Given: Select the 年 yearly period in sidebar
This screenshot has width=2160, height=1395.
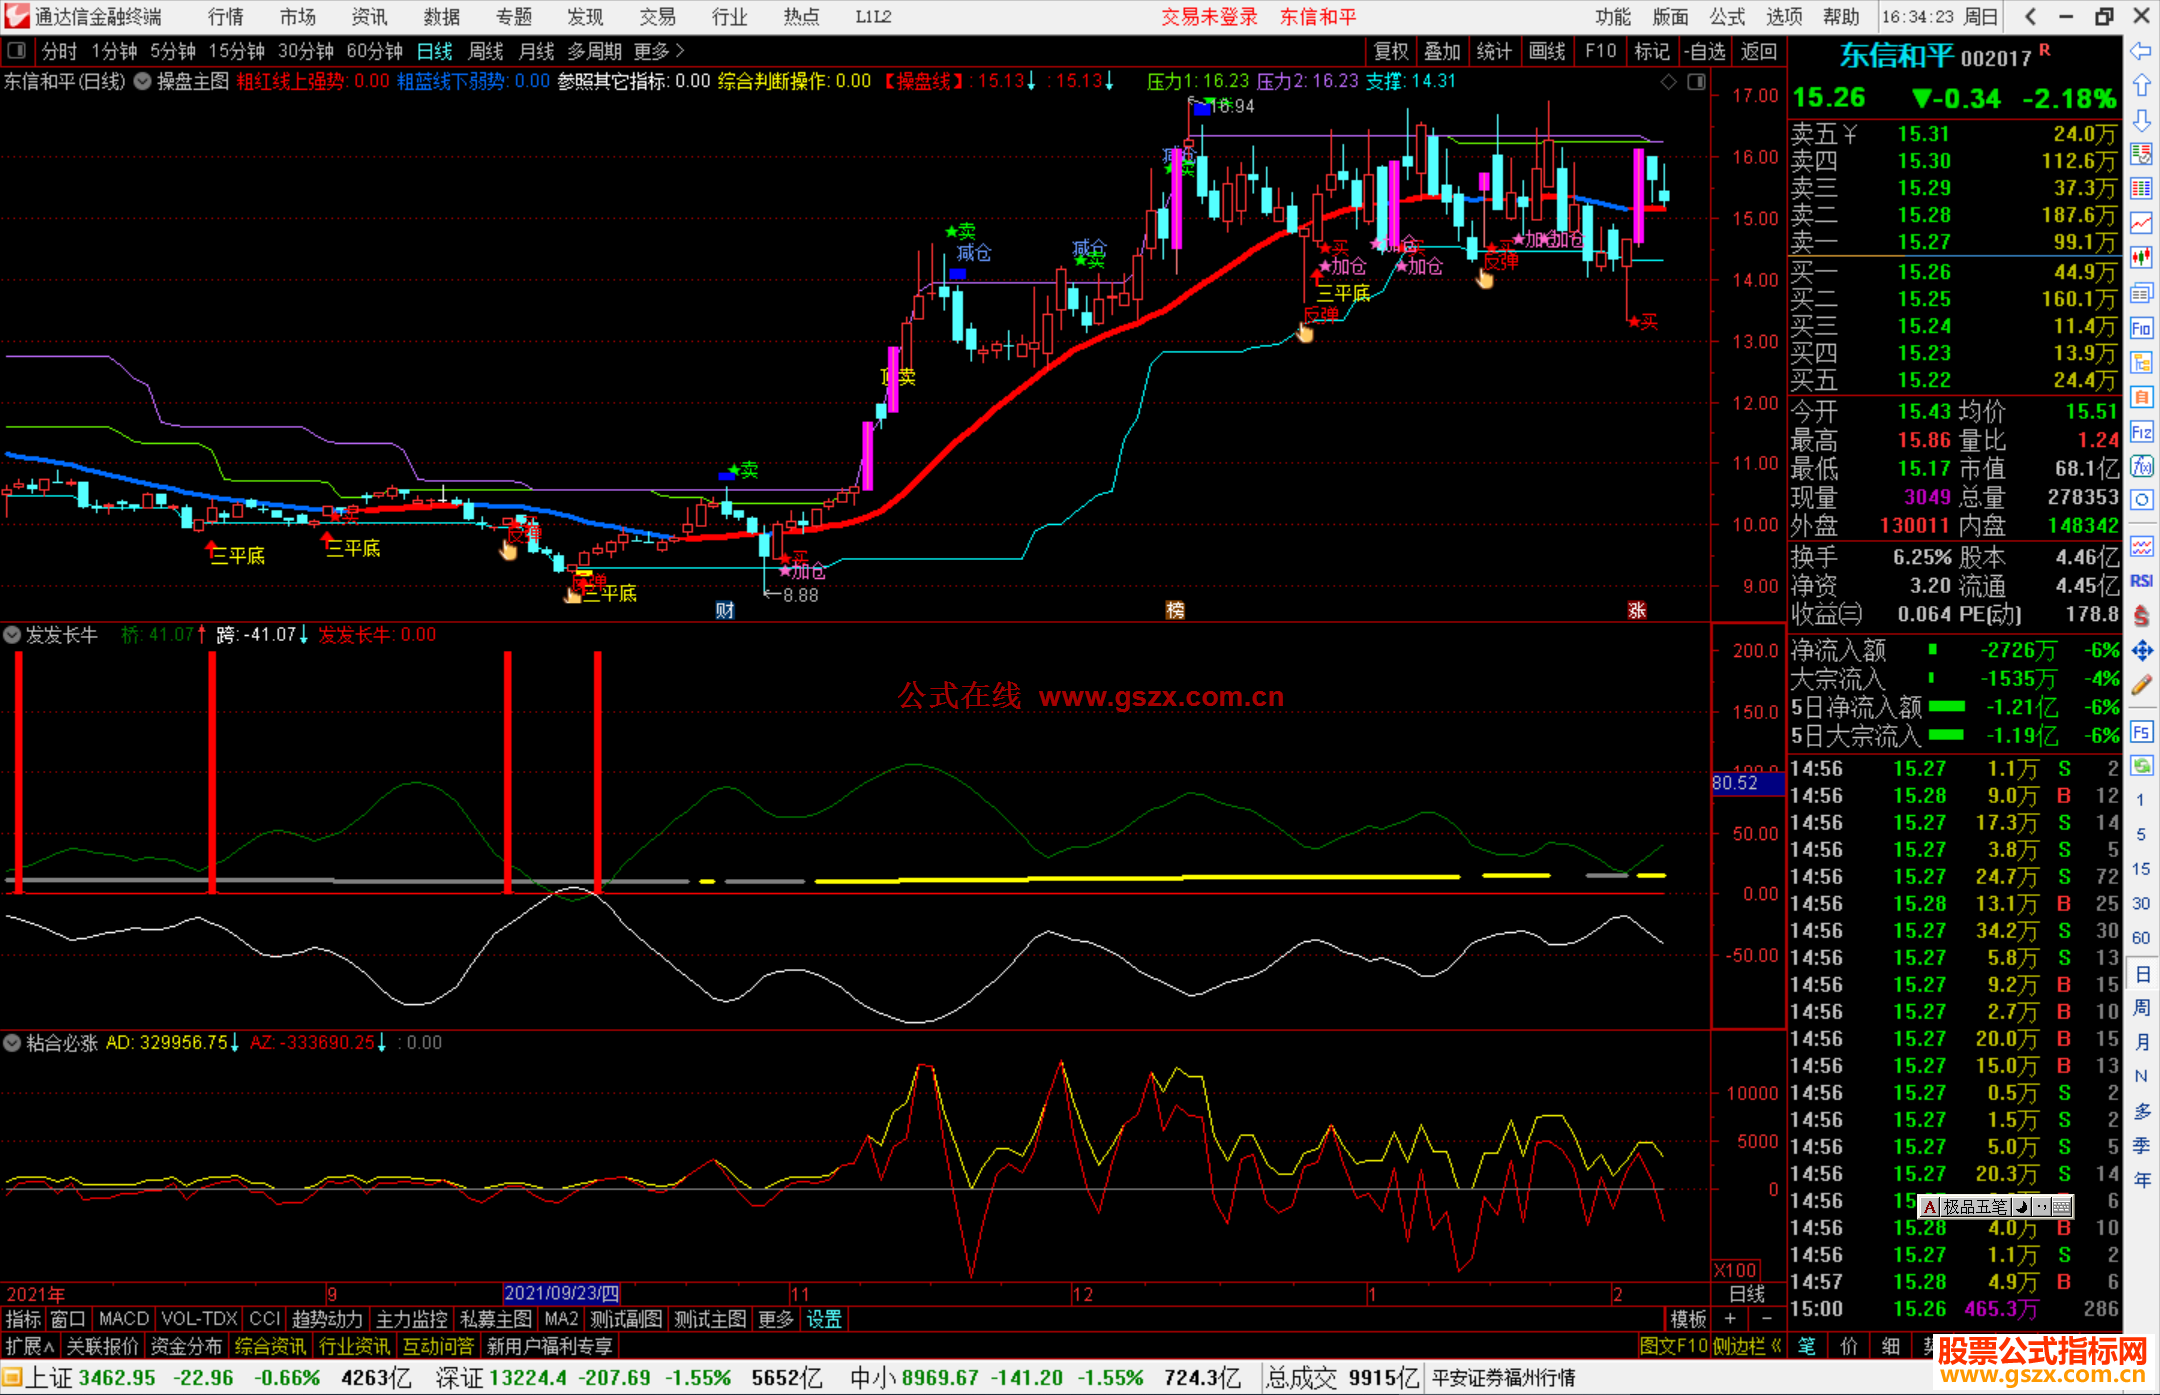Looking at the screenshot, I should coord(2141,1180).
